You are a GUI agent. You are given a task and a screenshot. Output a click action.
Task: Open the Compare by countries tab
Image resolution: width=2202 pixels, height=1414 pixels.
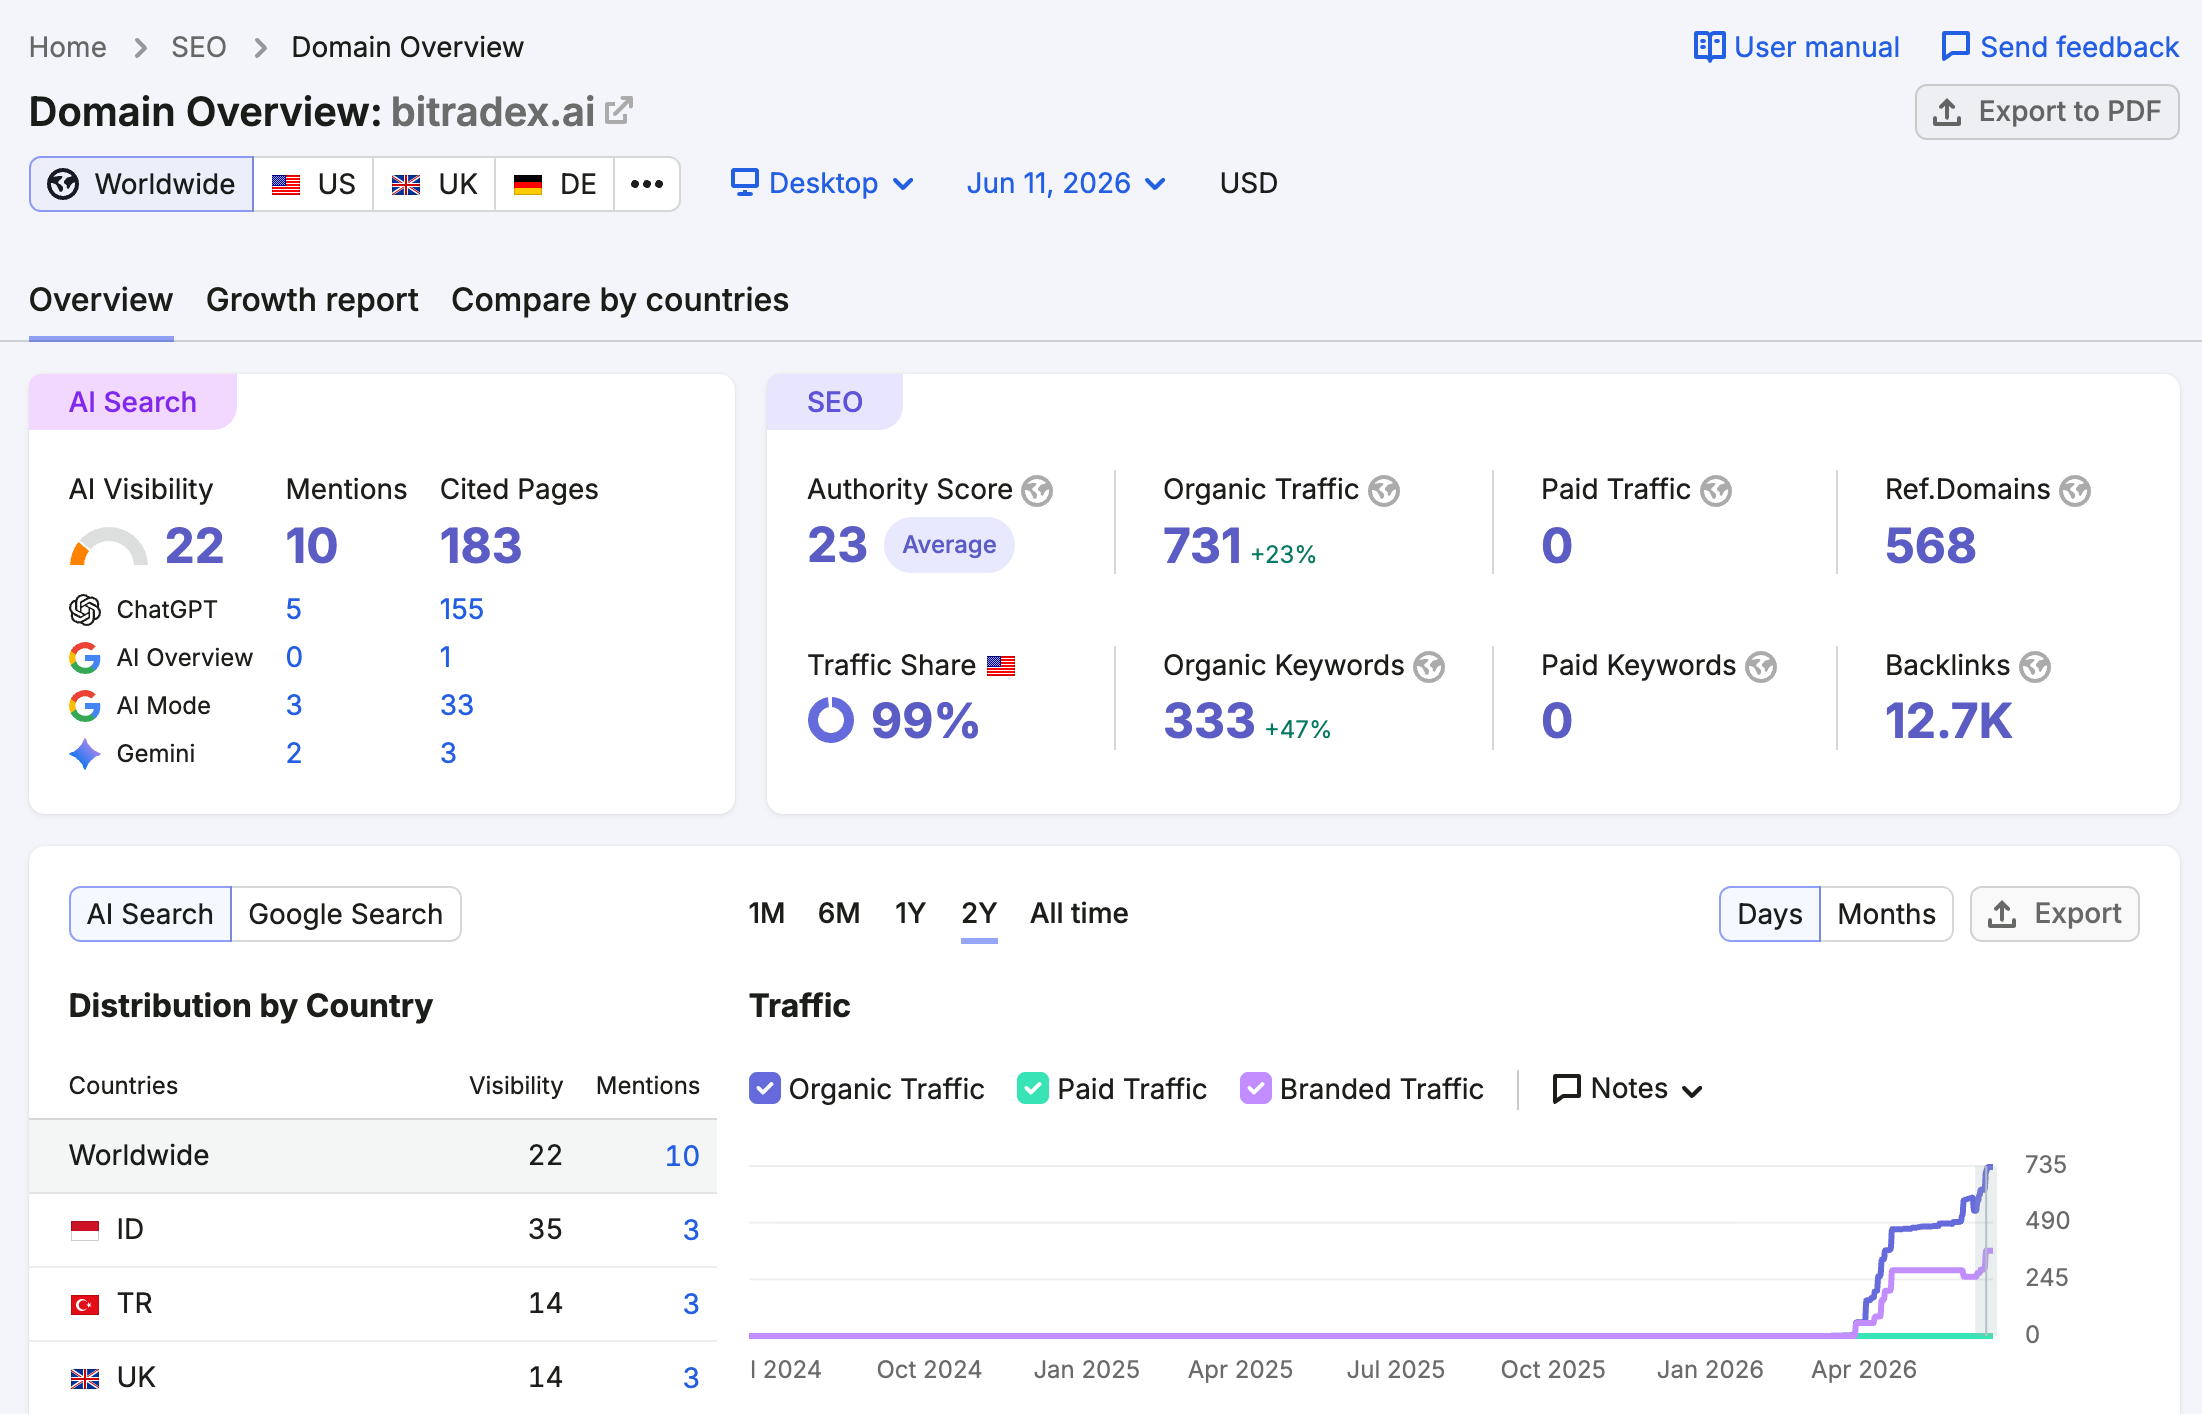coord(620,300)
